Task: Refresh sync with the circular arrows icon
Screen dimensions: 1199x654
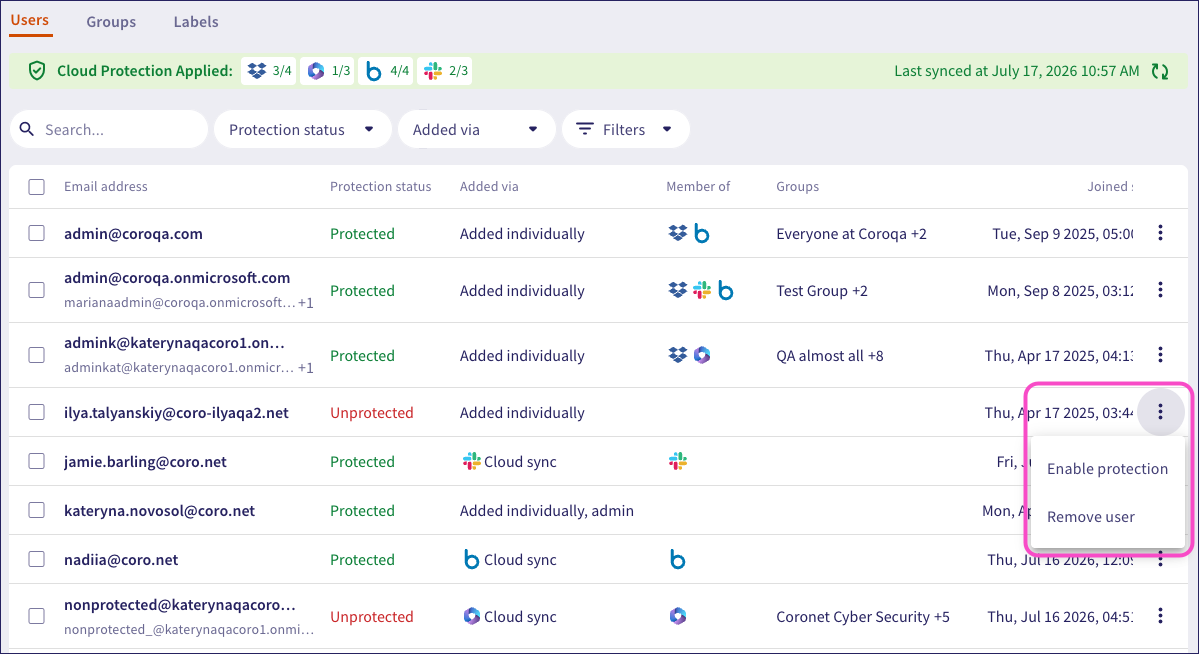Action: pos(1160,71)
